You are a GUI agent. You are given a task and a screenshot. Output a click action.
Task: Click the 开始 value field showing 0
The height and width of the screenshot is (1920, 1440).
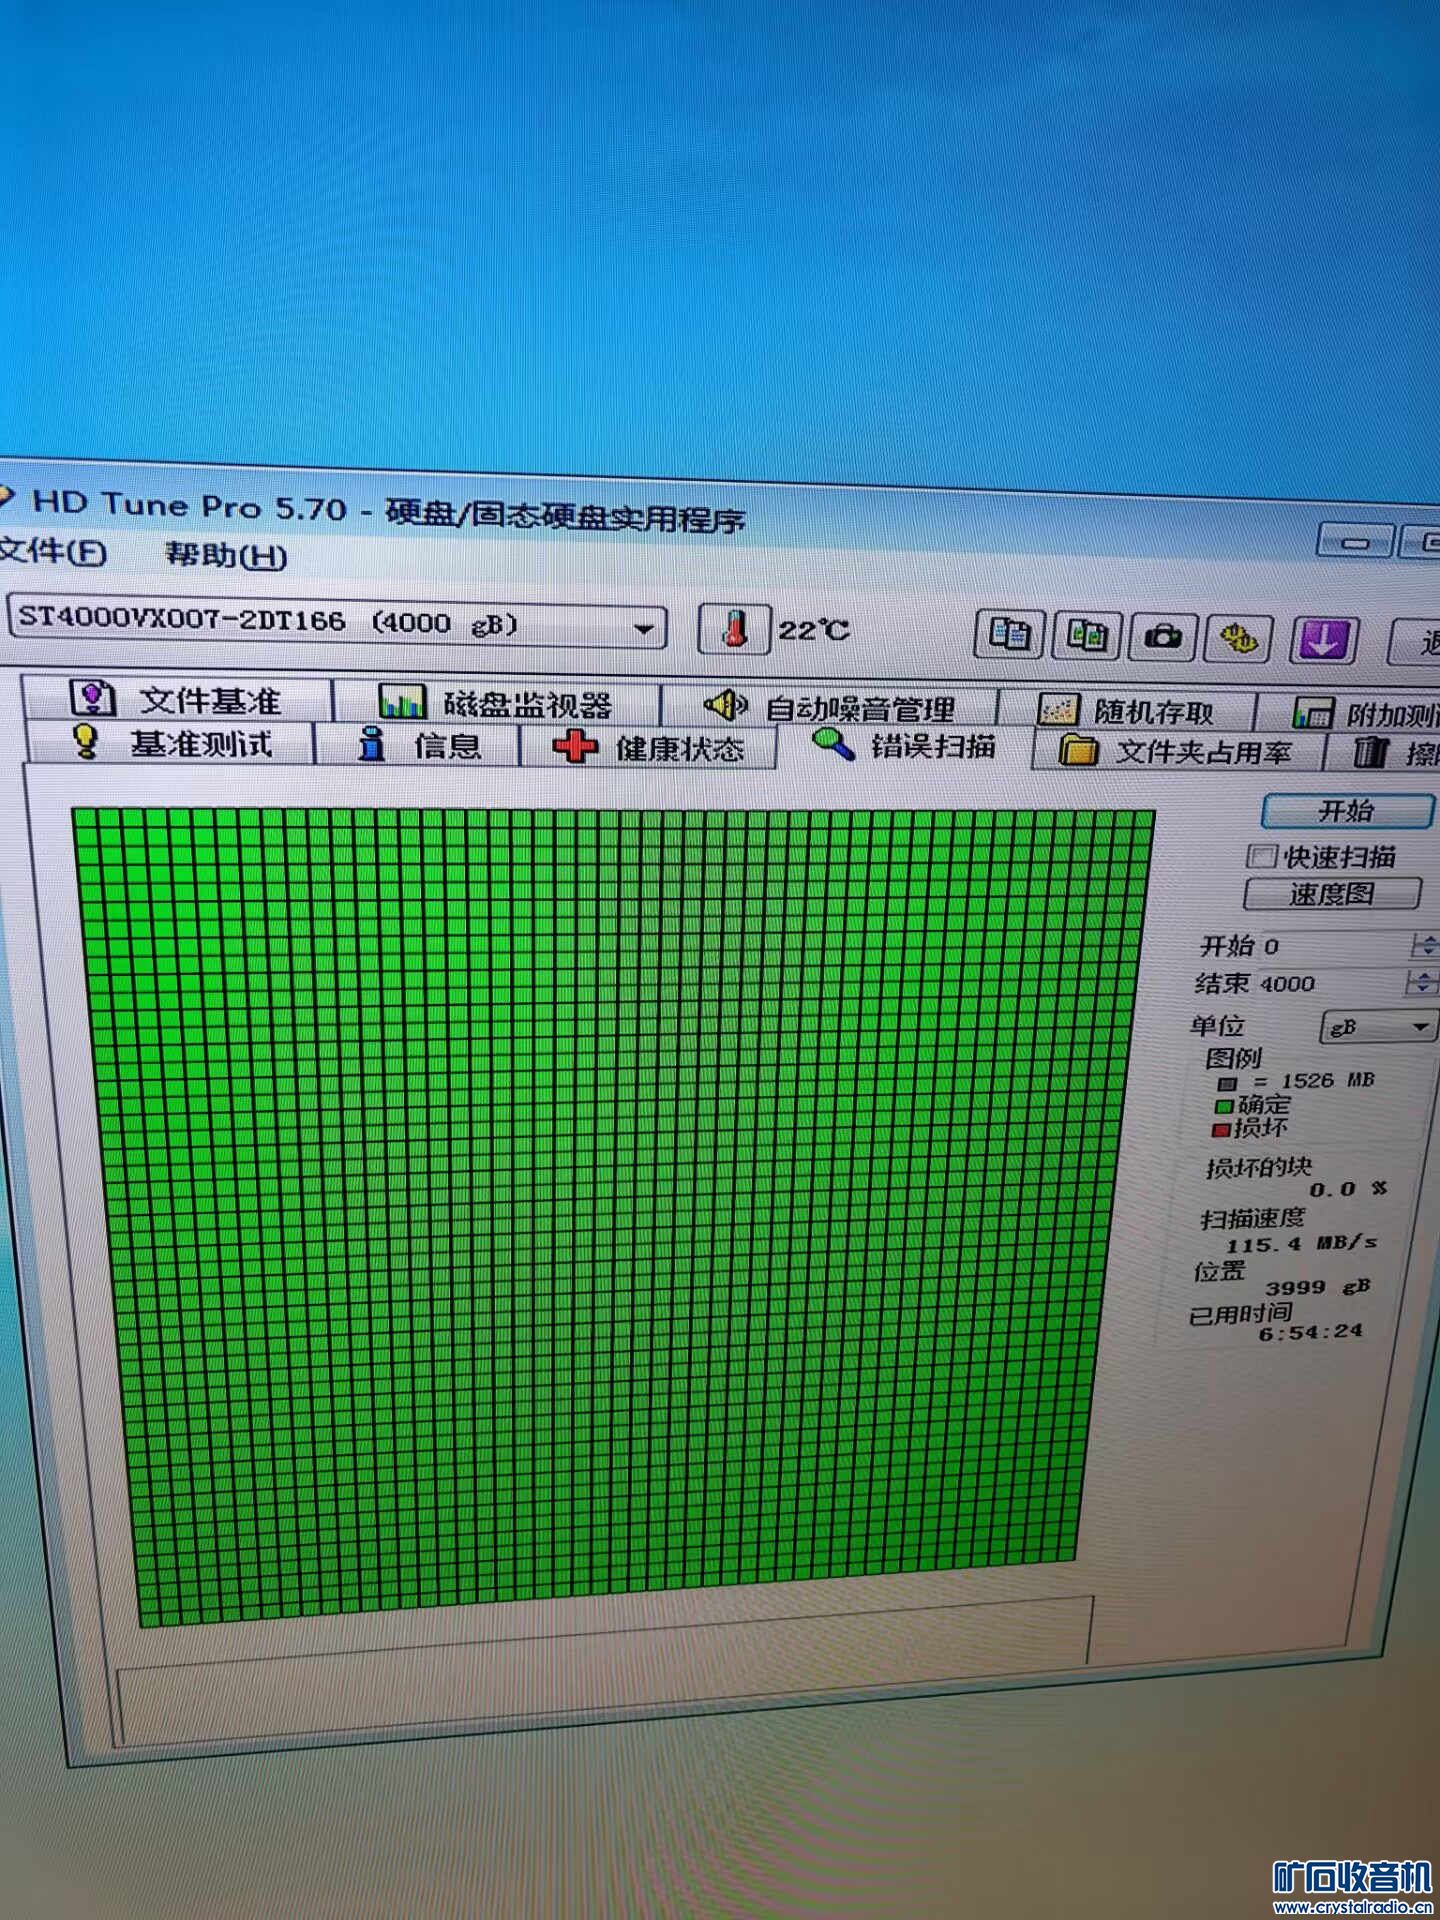(1334, 945)
